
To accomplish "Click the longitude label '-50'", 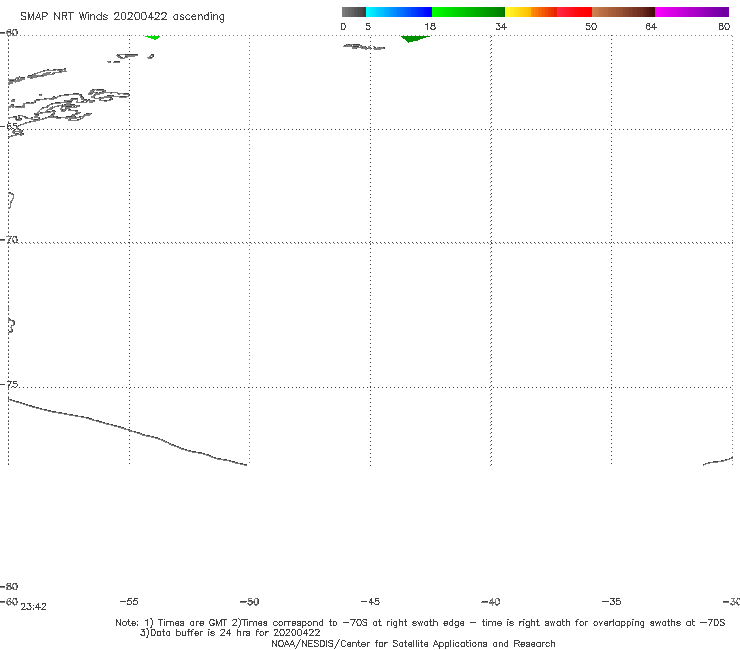I will click(249, 601).
